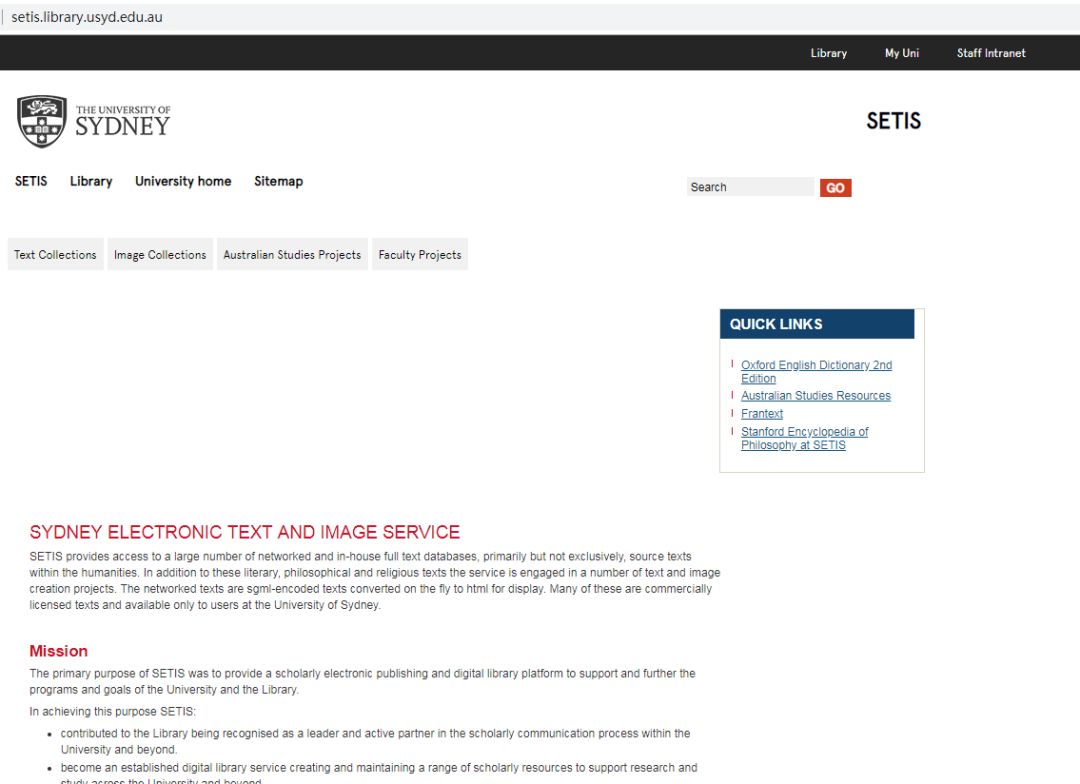Open the Sitemap page

[x=278, y=181]
